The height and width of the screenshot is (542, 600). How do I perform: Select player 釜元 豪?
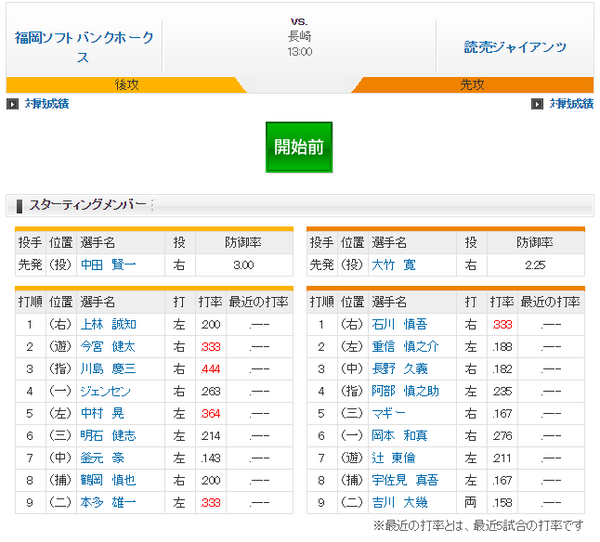[x=103, y=458]
